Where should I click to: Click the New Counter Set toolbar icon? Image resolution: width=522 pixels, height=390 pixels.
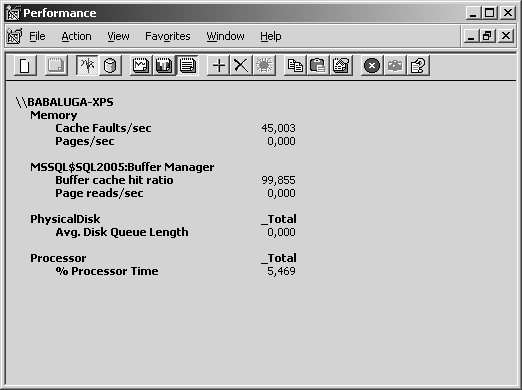click(x=25, y=65)
